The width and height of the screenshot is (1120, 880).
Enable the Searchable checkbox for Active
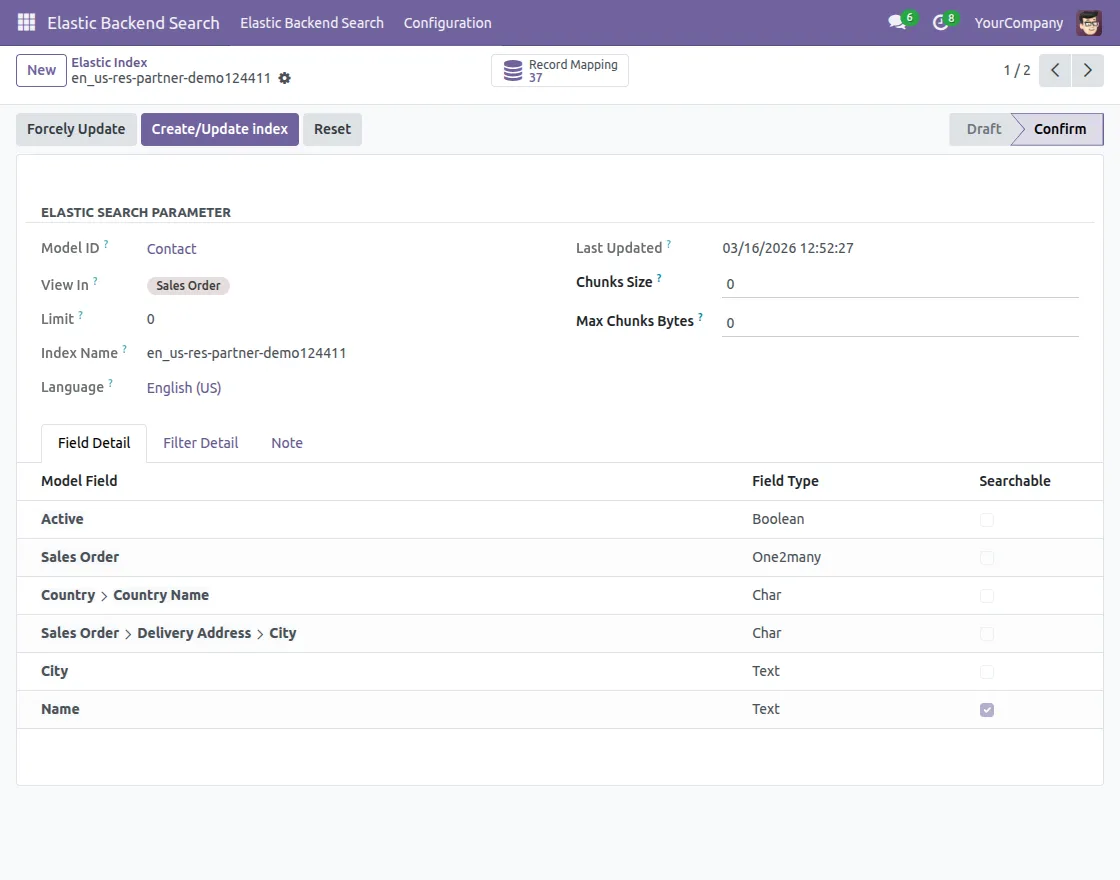(x=987, y=520)
